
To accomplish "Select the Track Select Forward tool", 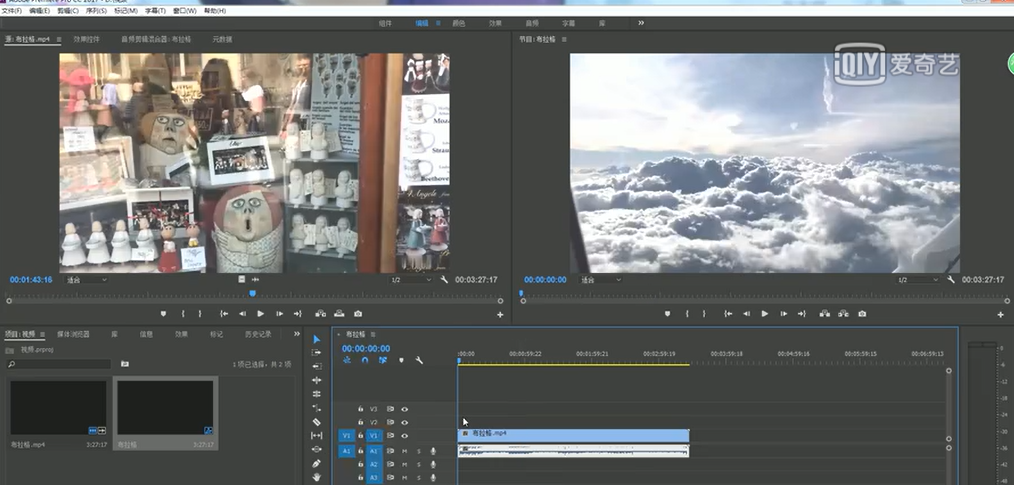I will pyautogui.click(x=316, y=352).
